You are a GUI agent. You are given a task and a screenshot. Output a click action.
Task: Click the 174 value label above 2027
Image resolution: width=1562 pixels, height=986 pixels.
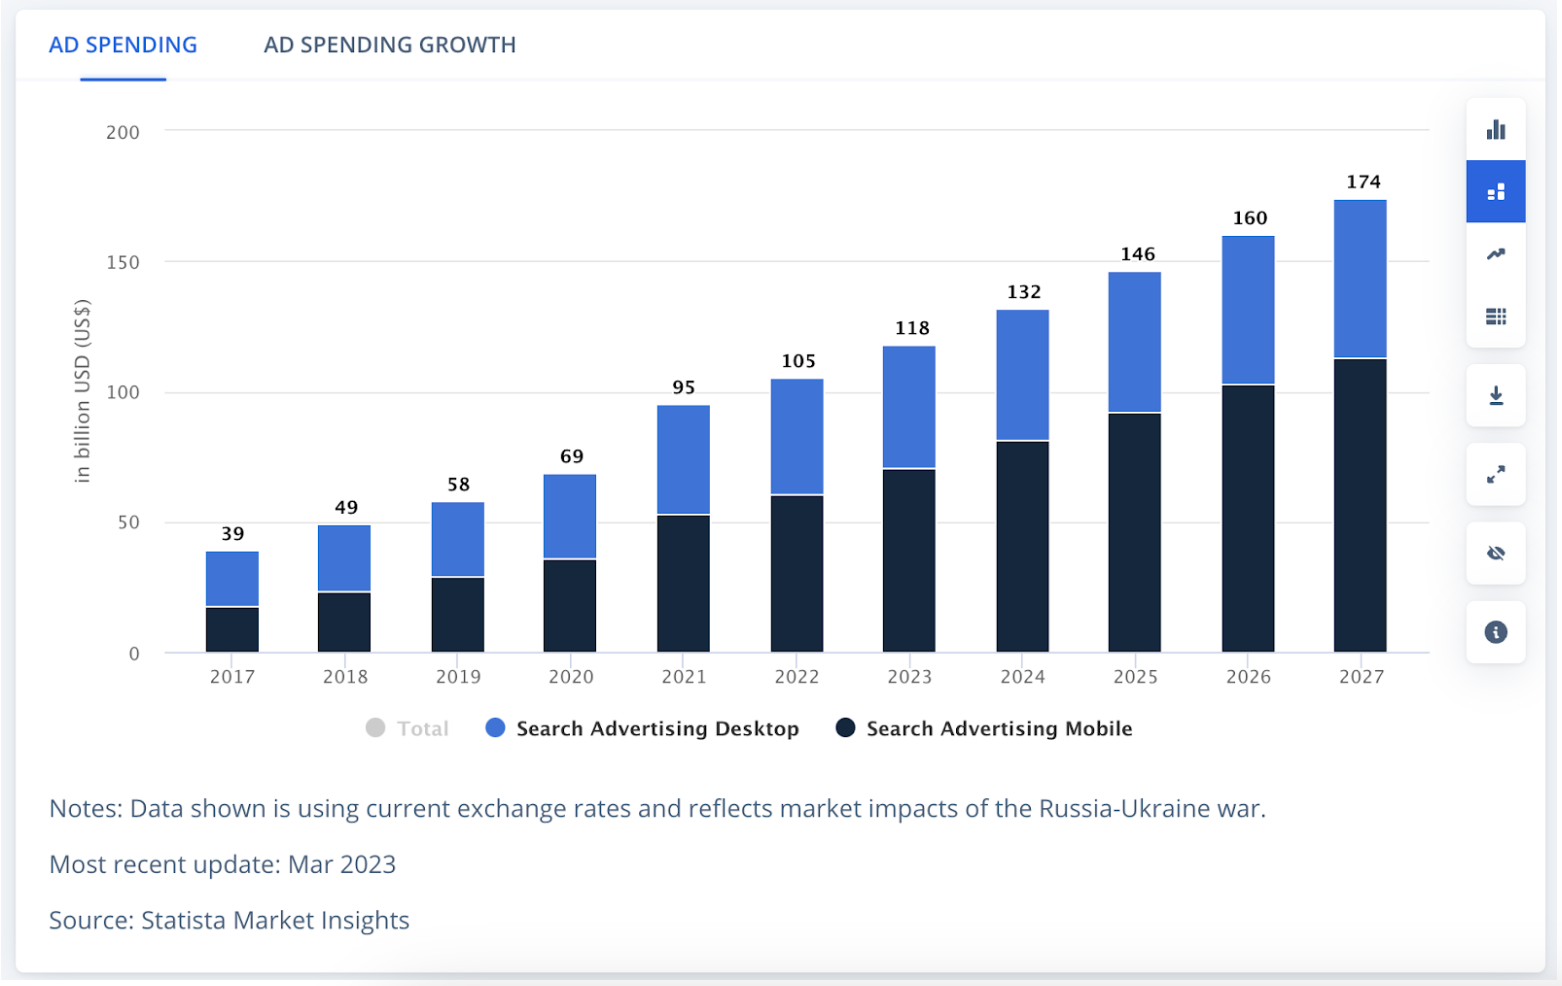click(1363, 182)
